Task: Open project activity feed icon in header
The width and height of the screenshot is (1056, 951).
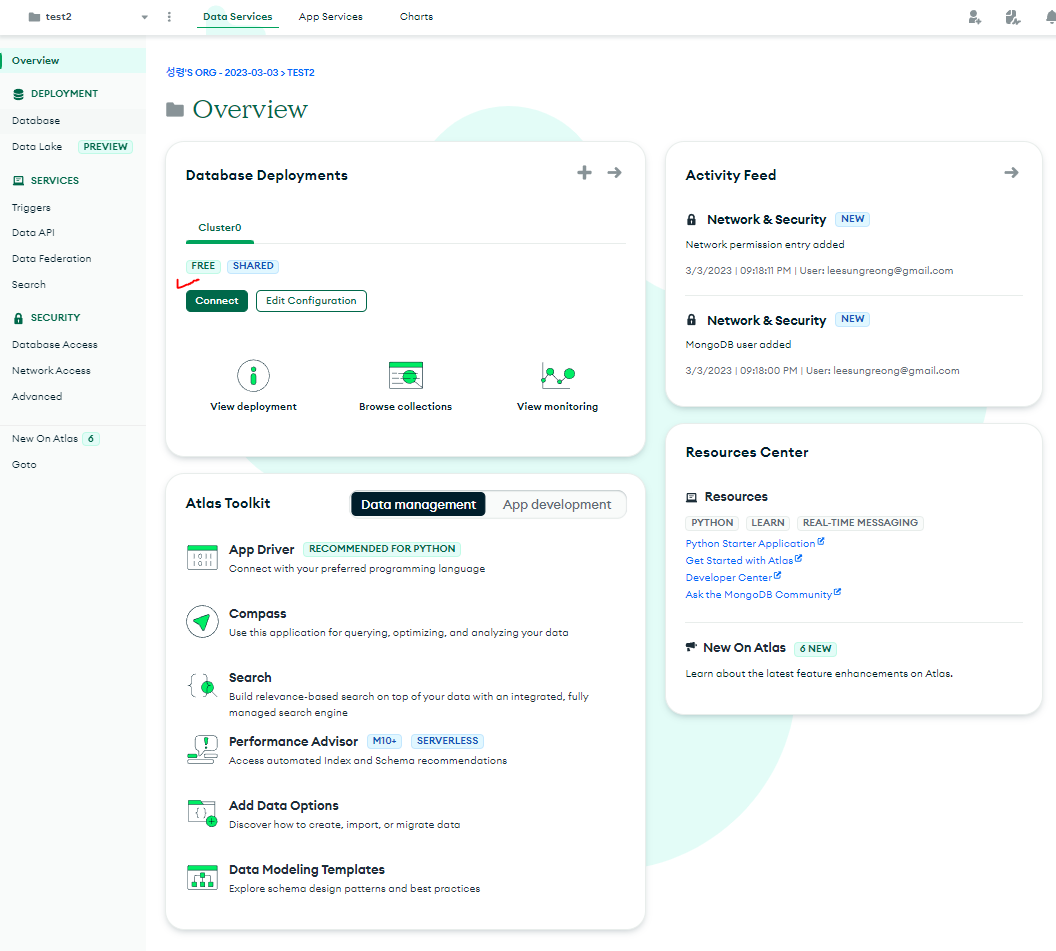Action: click(1013, 17)
